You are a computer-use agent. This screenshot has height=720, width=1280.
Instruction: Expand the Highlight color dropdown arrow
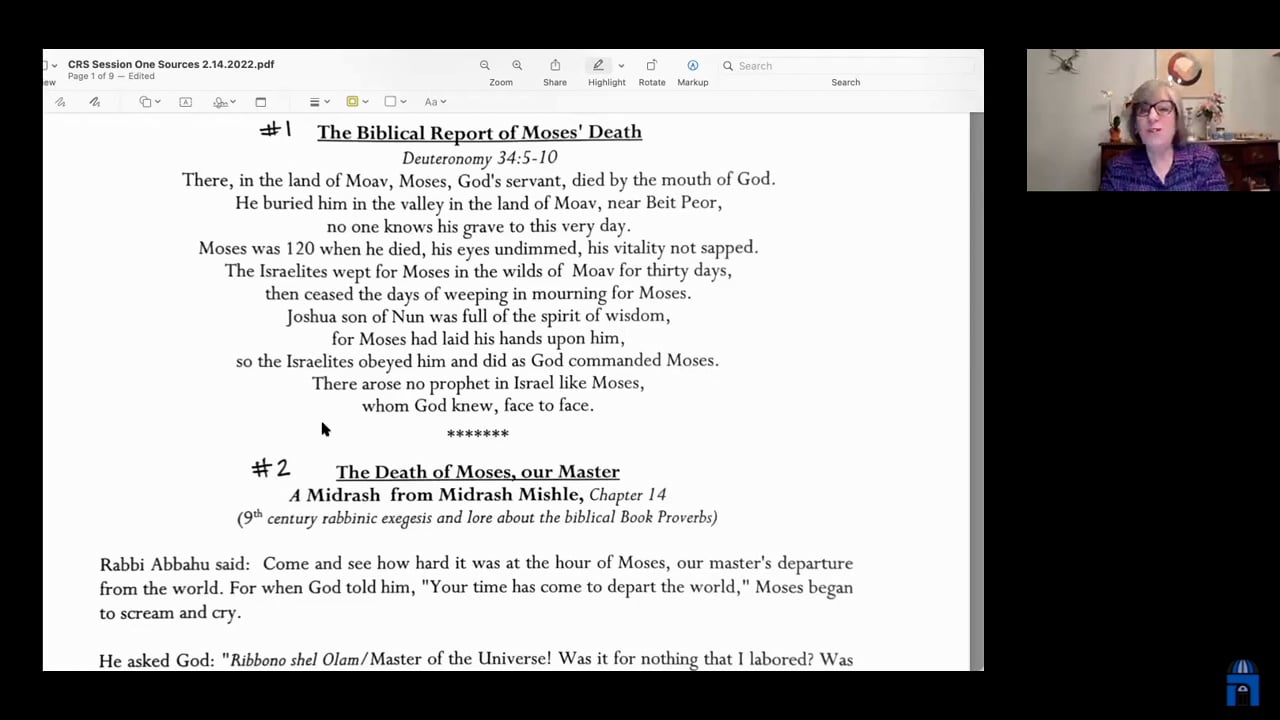[621, 66]
